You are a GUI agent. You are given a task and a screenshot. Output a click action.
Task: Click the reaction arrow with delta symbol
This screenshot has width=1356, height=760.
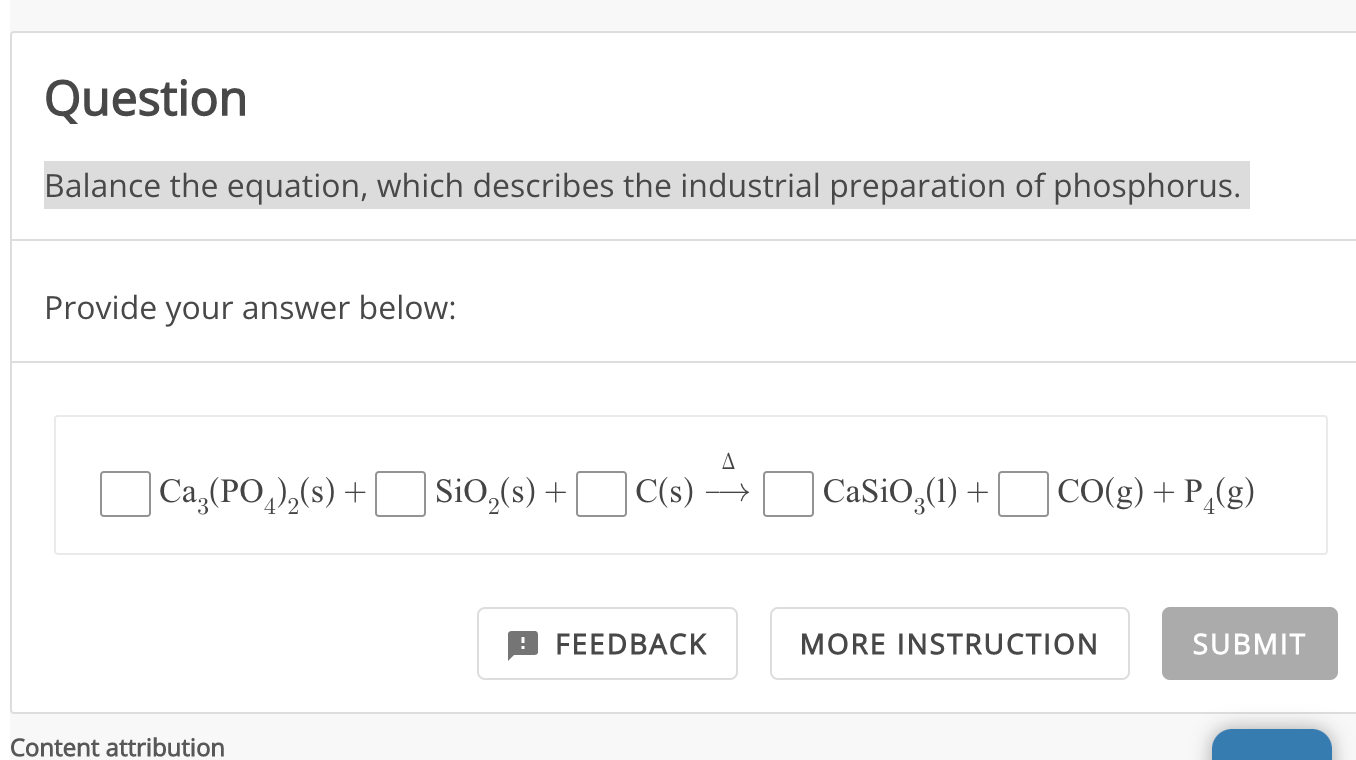[x=727, y=484]
